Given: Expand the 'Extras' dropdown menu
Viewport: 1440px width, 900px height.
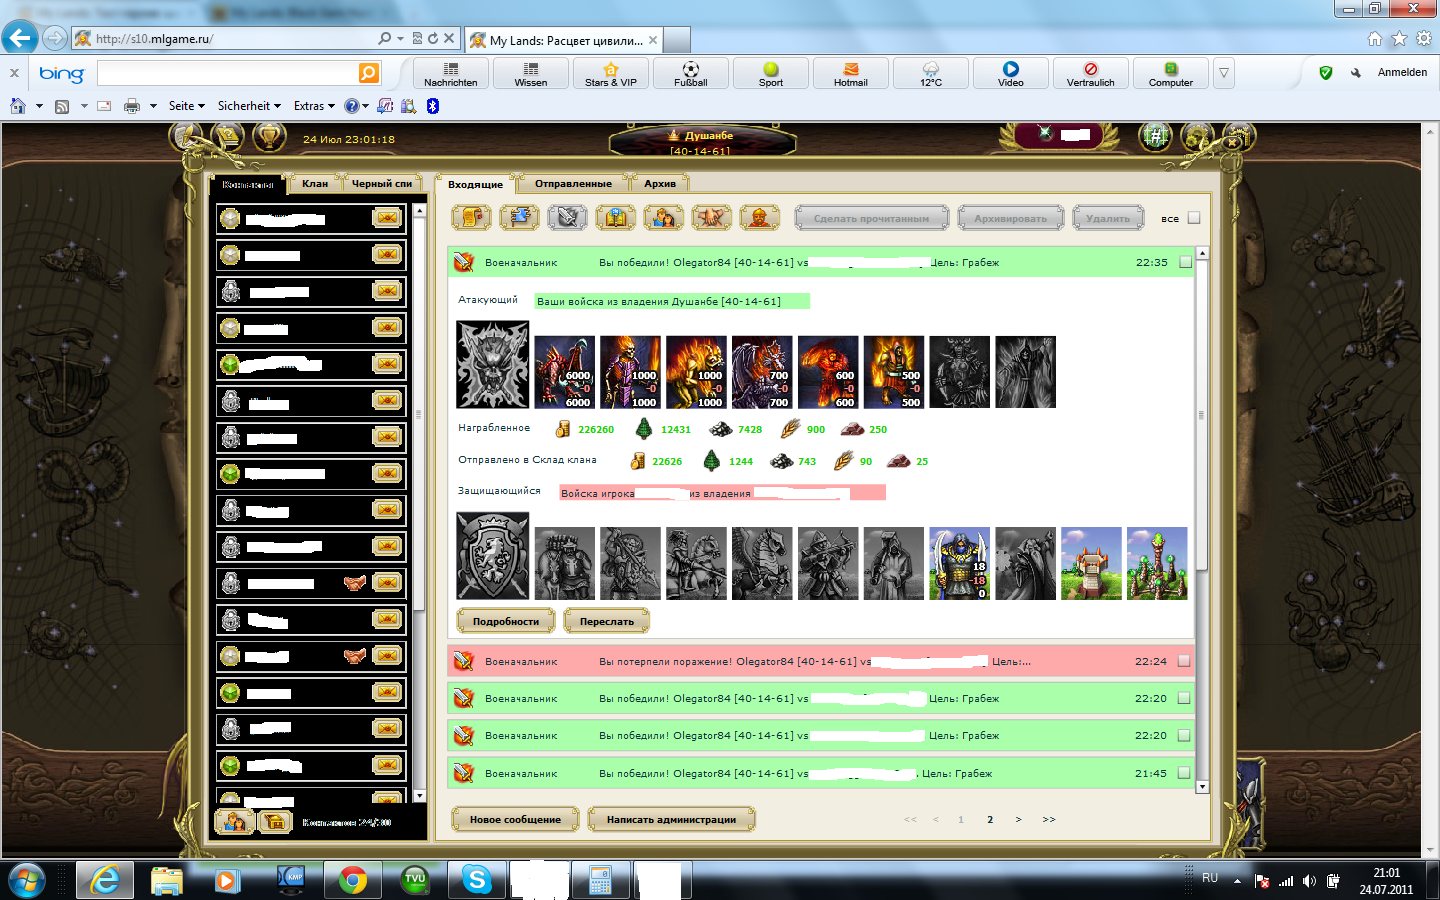Looking at the screenshot, I should click(x=314, y=106).
